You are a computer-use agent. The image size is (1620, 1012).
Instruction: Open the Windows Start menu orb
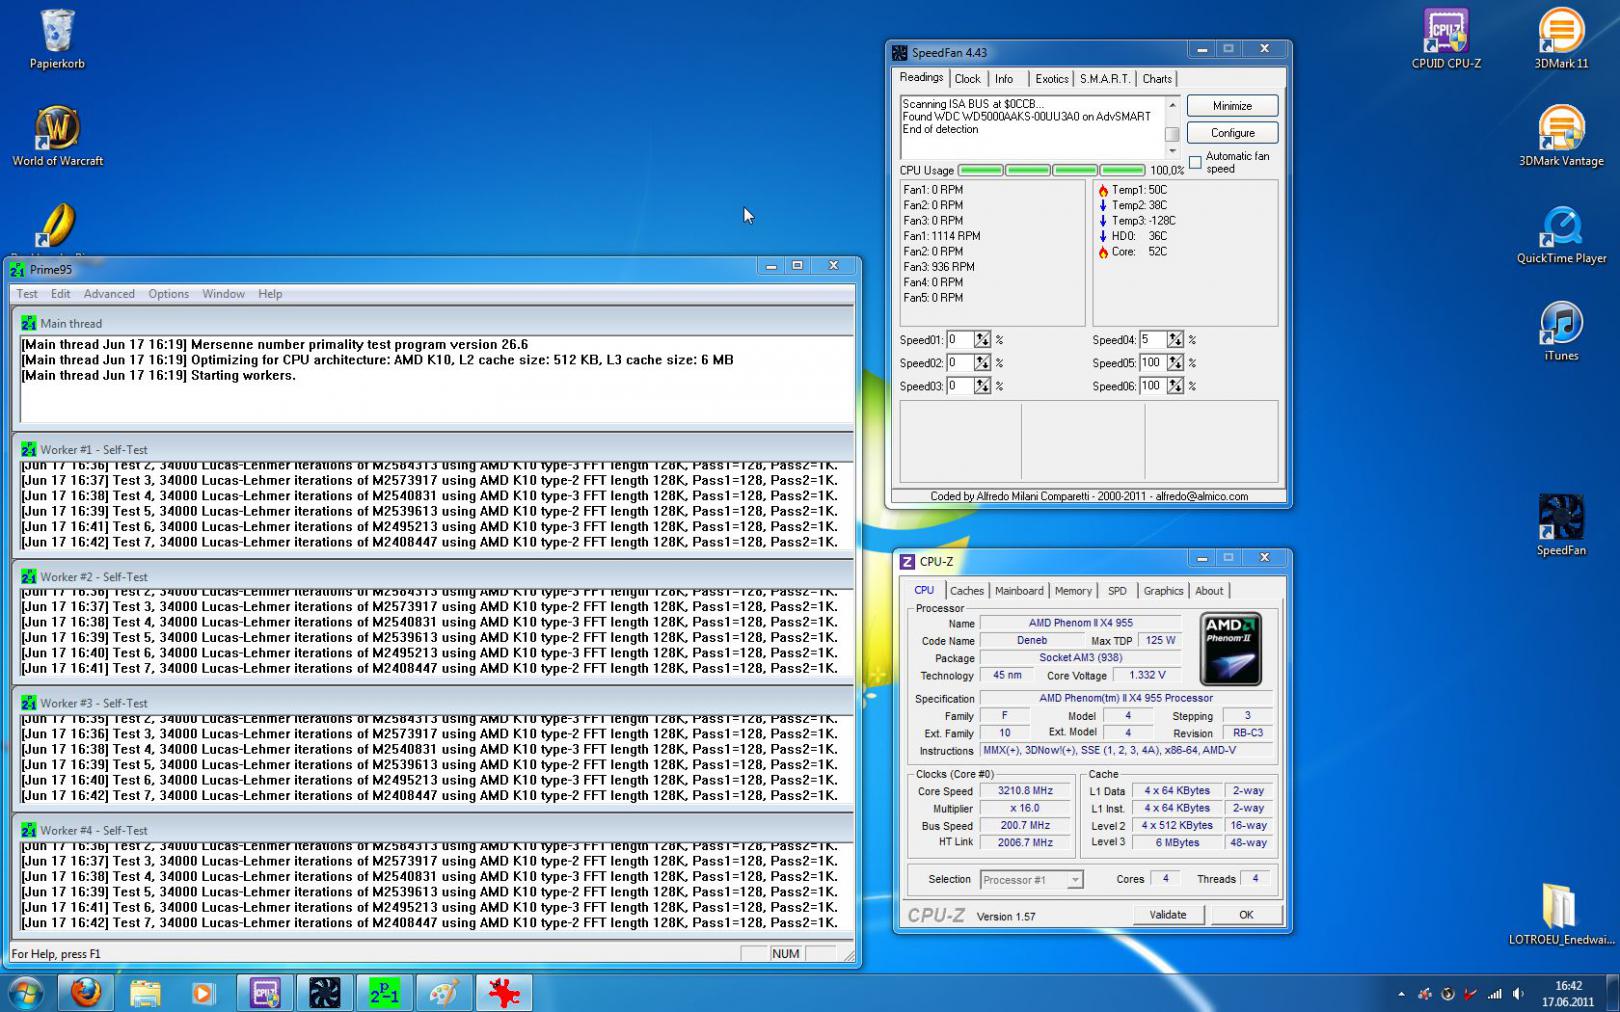(x=26, y=993)
